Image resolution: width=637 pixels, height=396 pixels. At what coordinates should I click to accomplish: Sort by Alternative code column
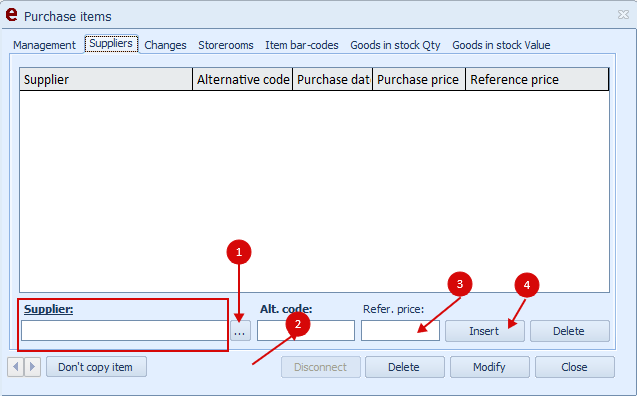click(243, 79)
